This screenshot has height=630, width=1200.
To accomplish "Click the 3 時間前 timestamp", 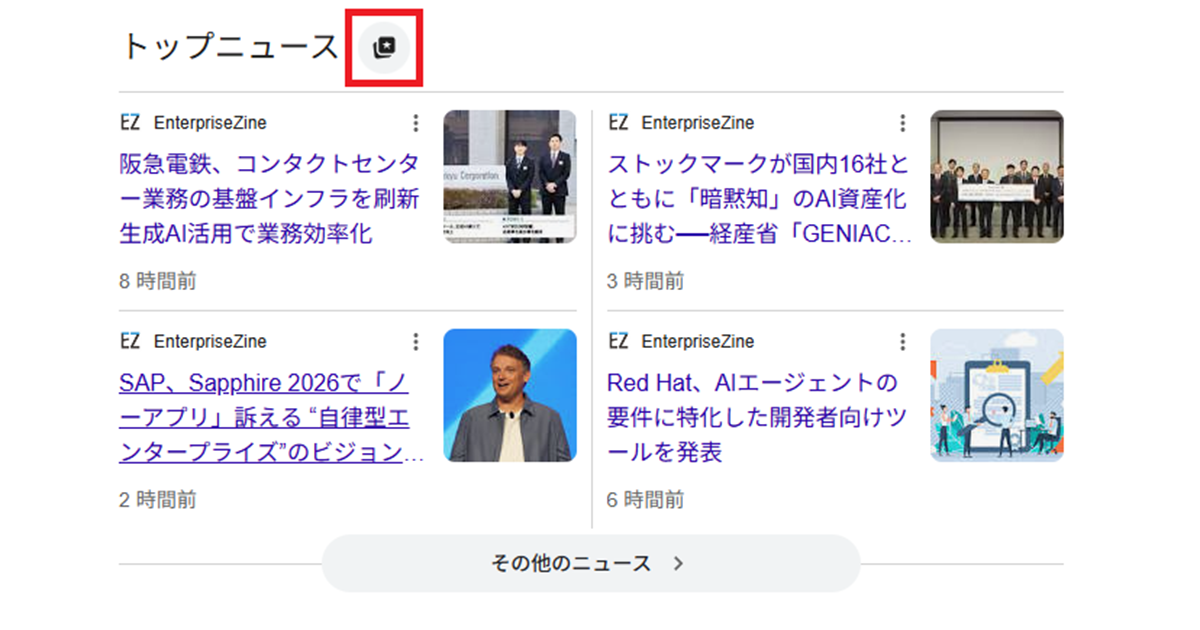I will [x=646, y=281].
